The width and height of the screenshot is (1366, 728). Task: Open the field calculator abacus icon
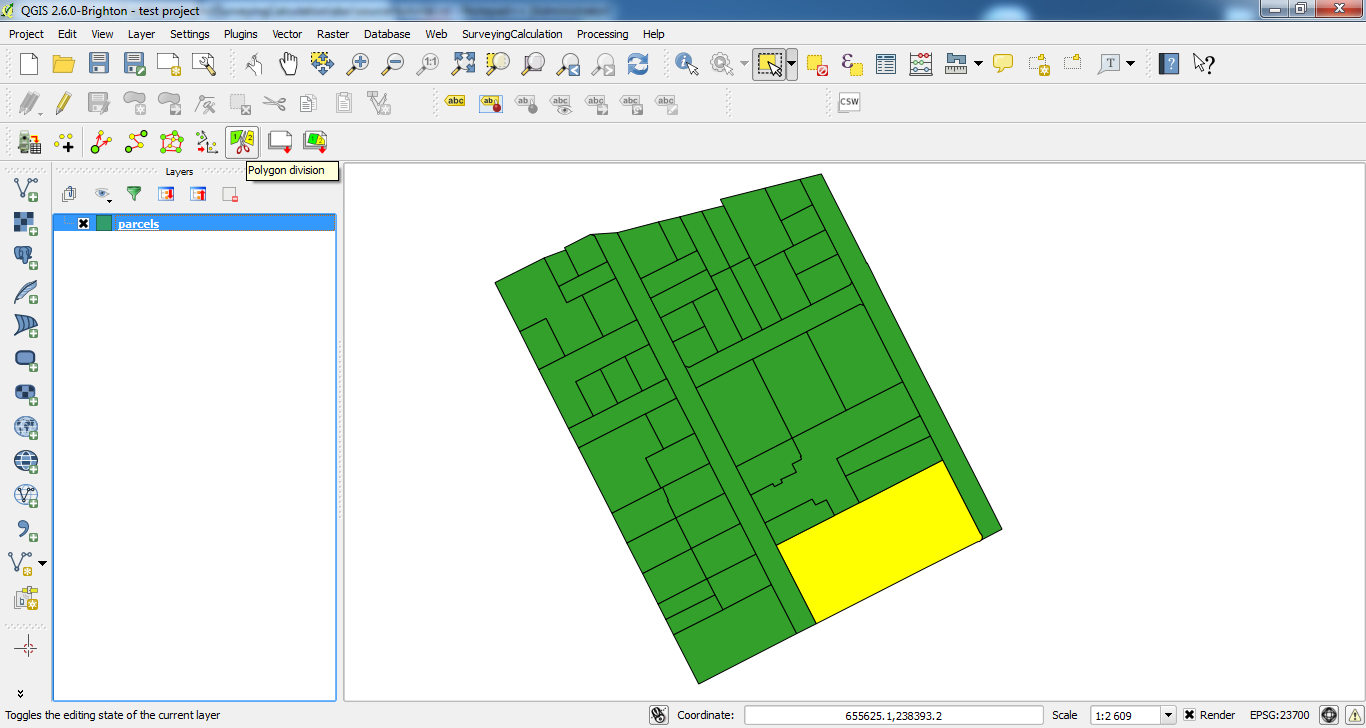tap(921, 65)
